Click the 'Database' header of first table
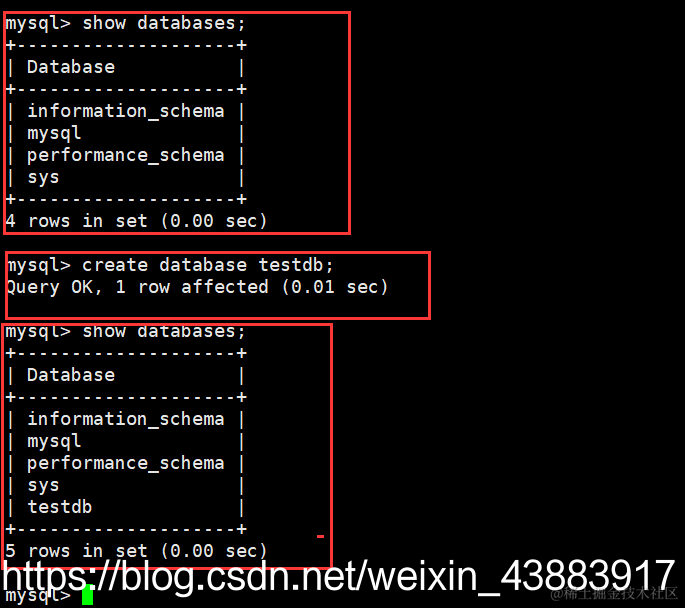Screen dimensions: 685x608 point(71,67)
